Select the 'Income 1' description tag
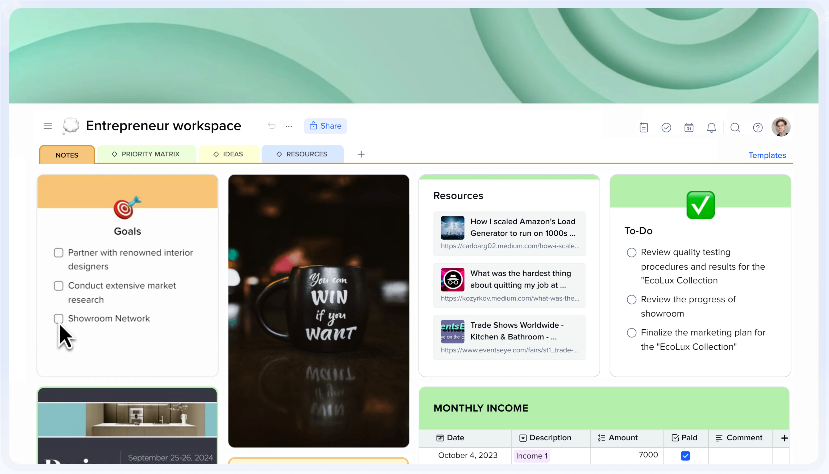This screenshot has width=829, height=474. (x=531, y=456)
